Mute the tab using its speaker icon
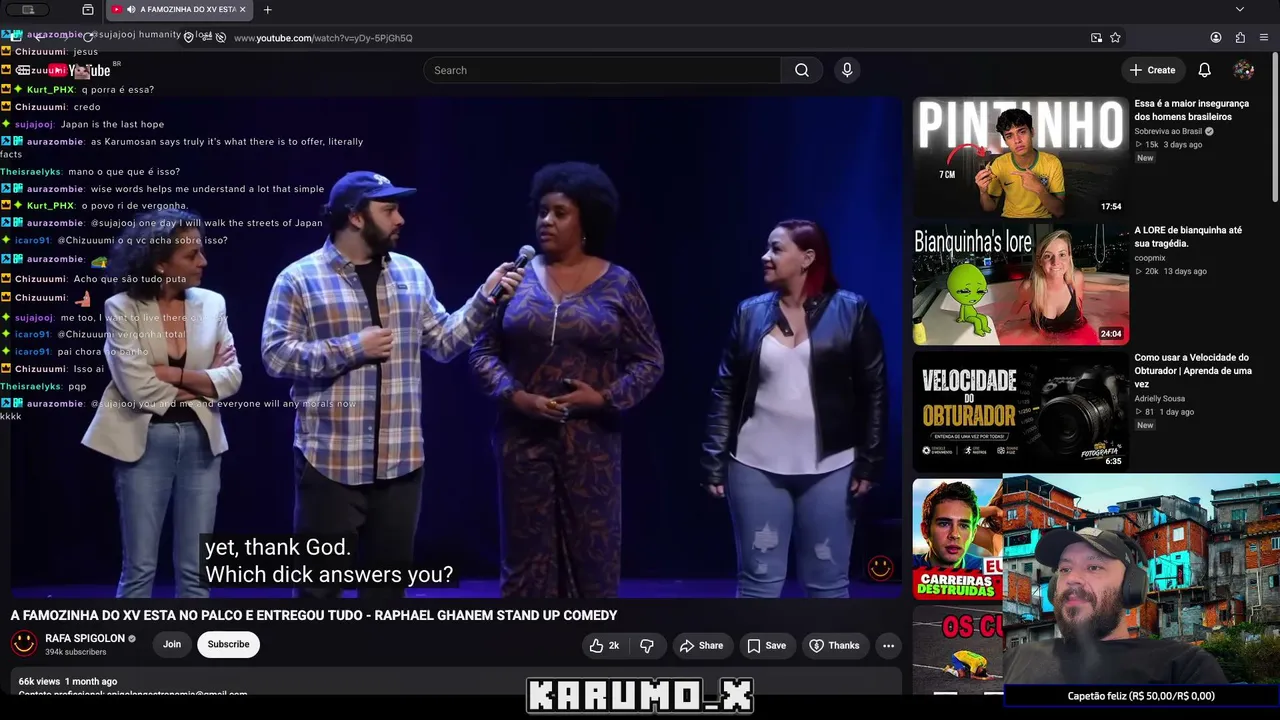1280x720 pixels. coord(131,10)
